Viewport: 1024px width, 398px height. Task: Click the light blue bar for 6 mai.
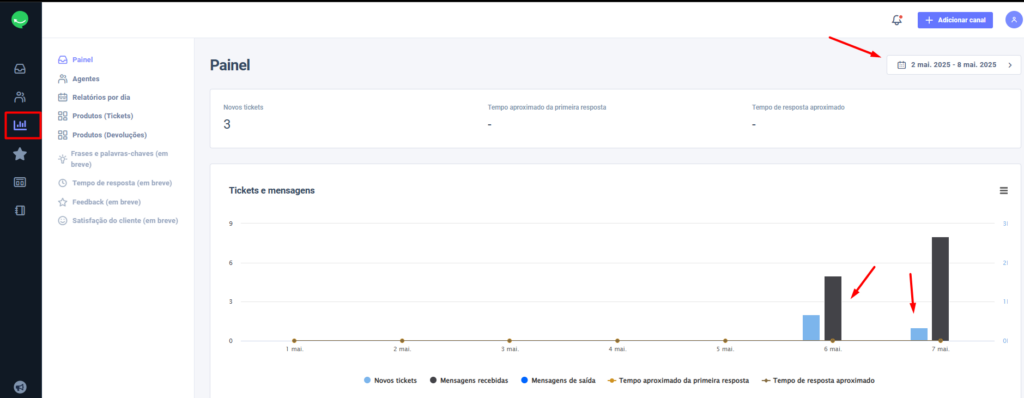click(810, 327)
